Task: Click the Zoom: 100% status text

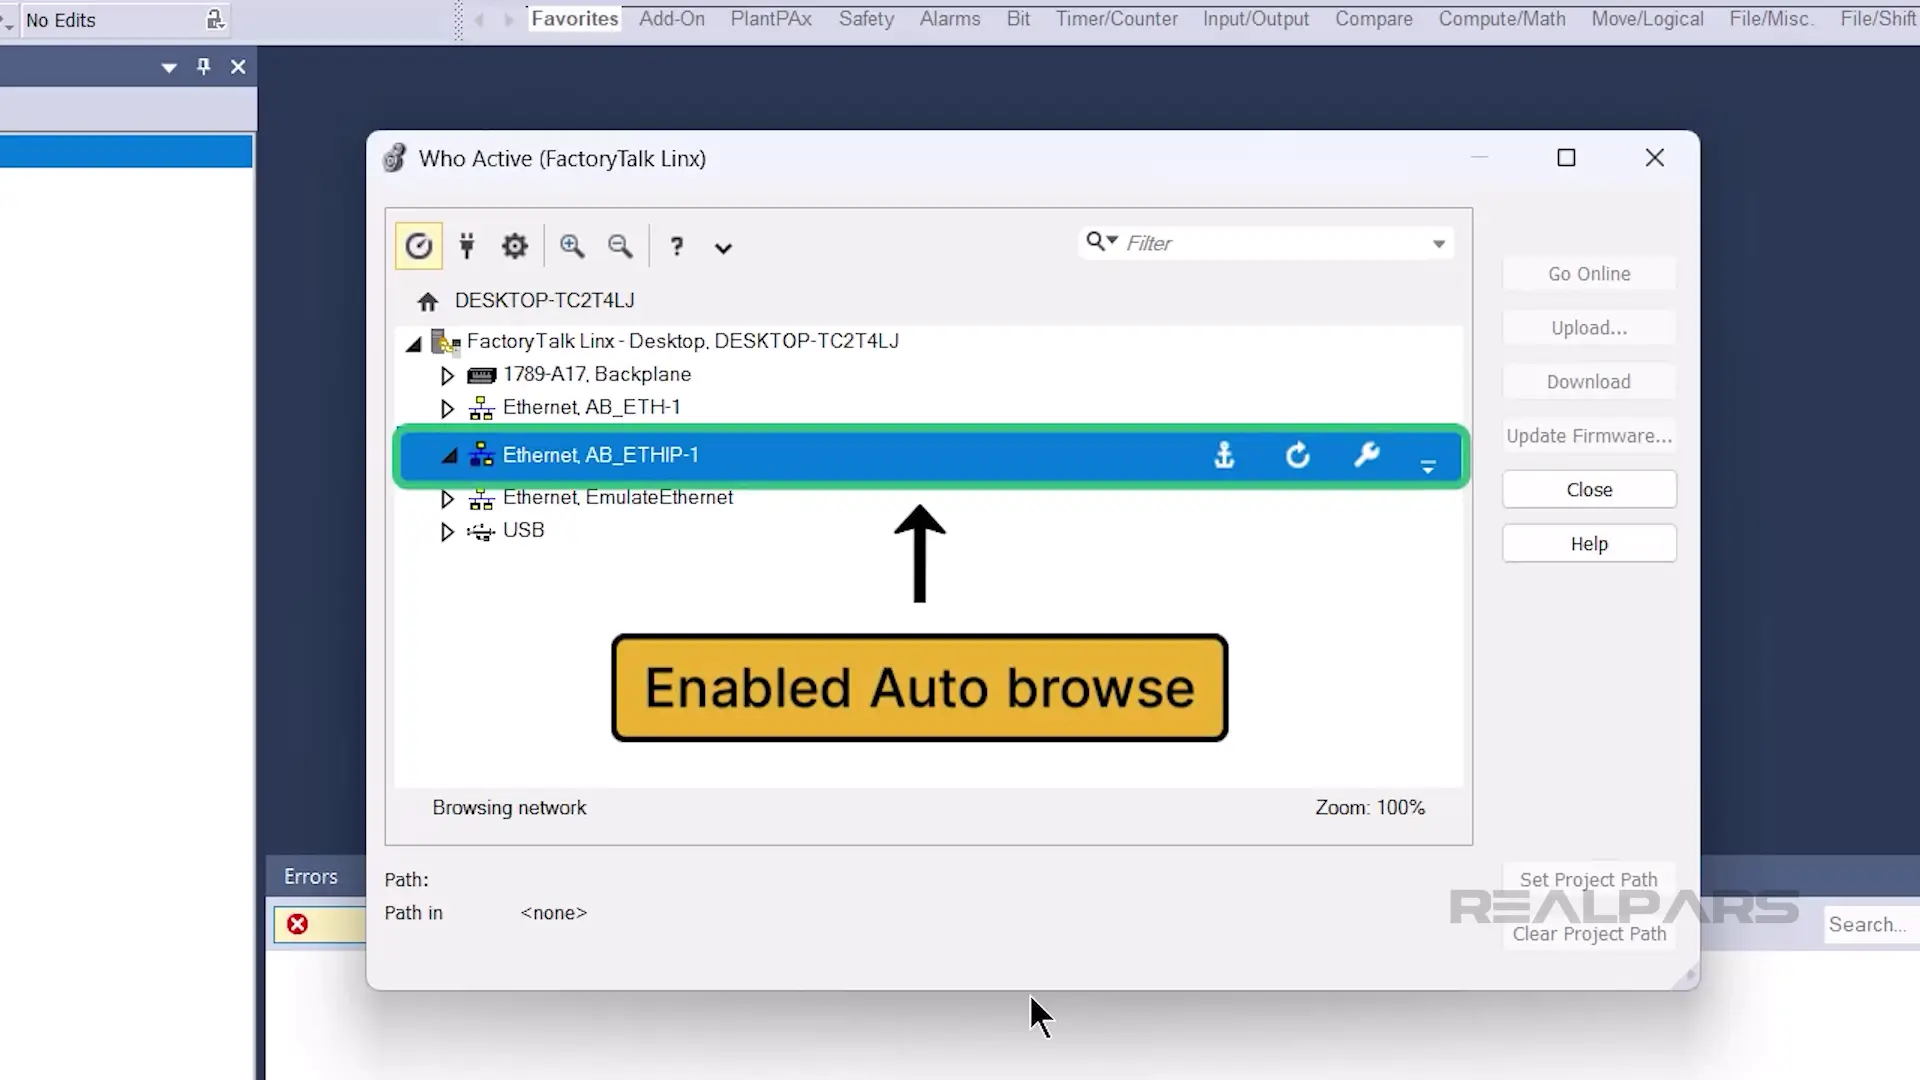Action: (x=1370, y=808)
